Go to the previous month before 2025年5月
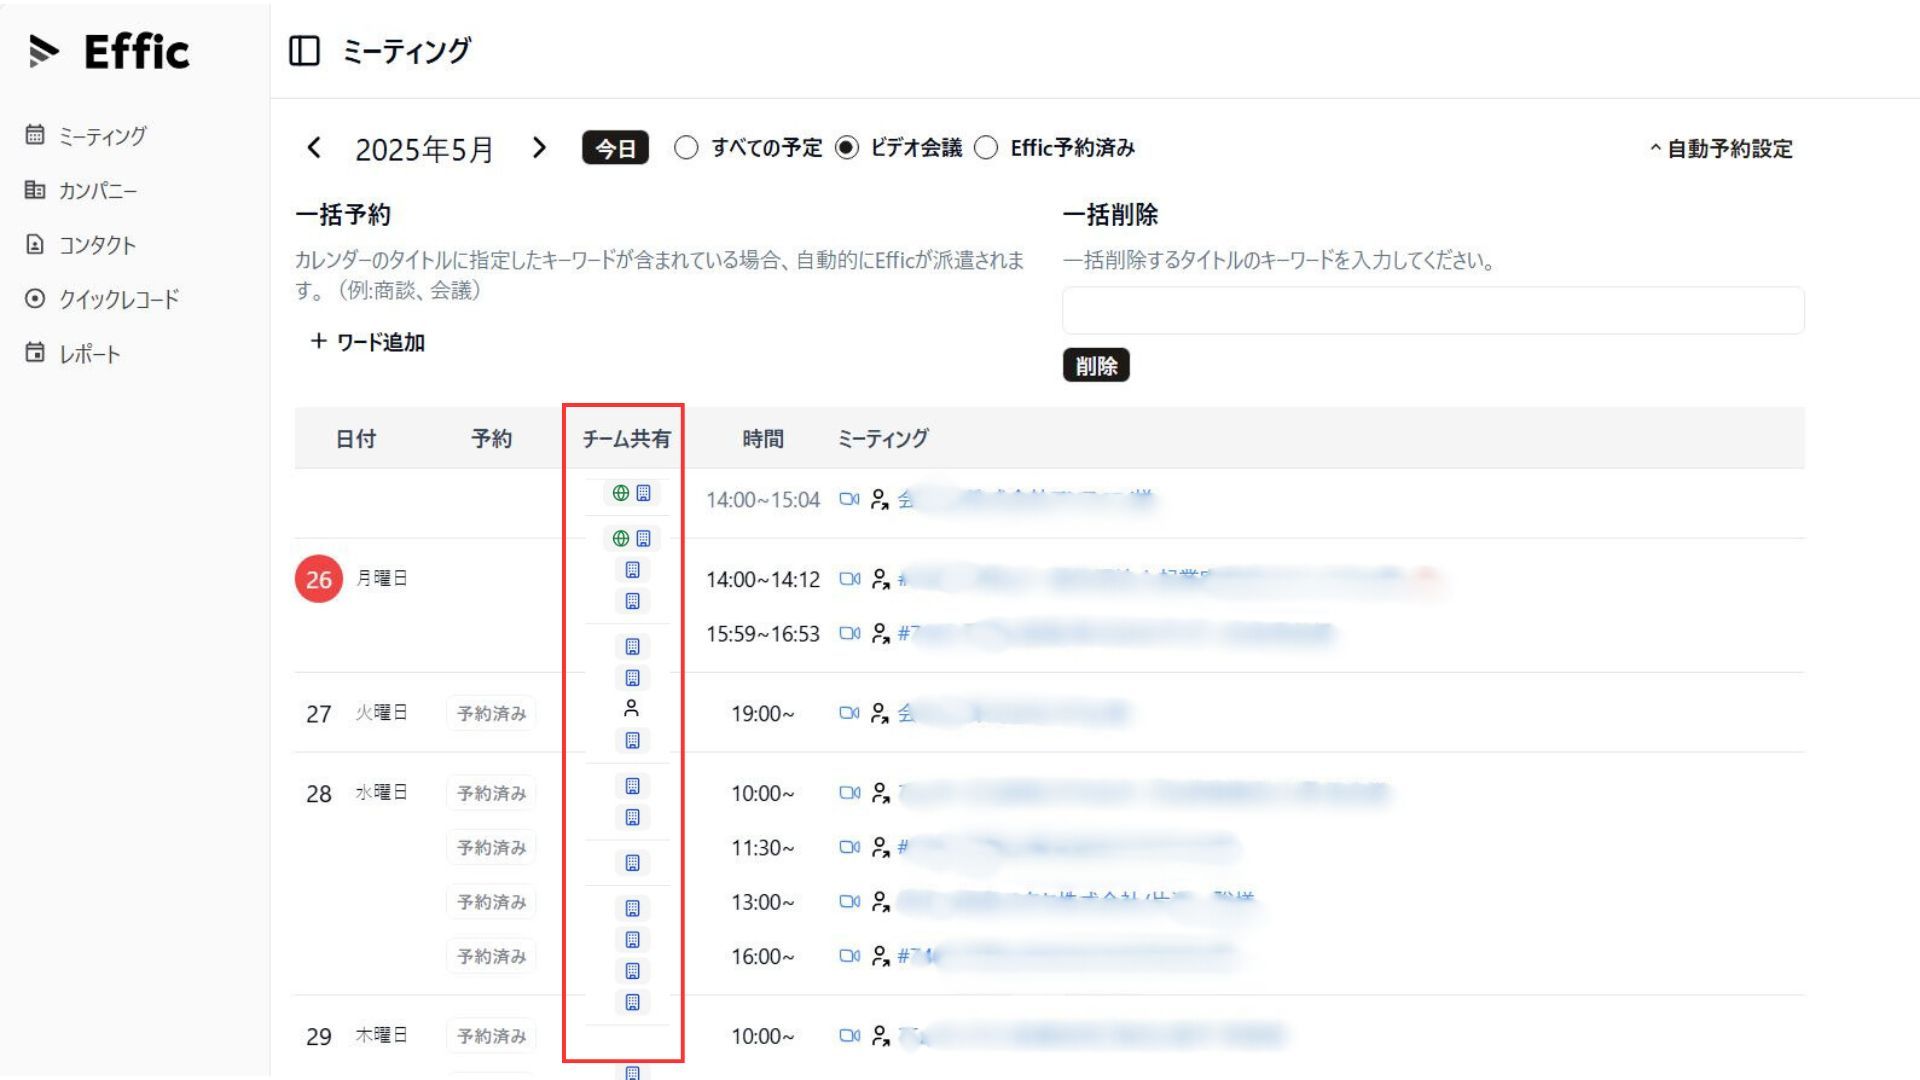 click(314, 148)
